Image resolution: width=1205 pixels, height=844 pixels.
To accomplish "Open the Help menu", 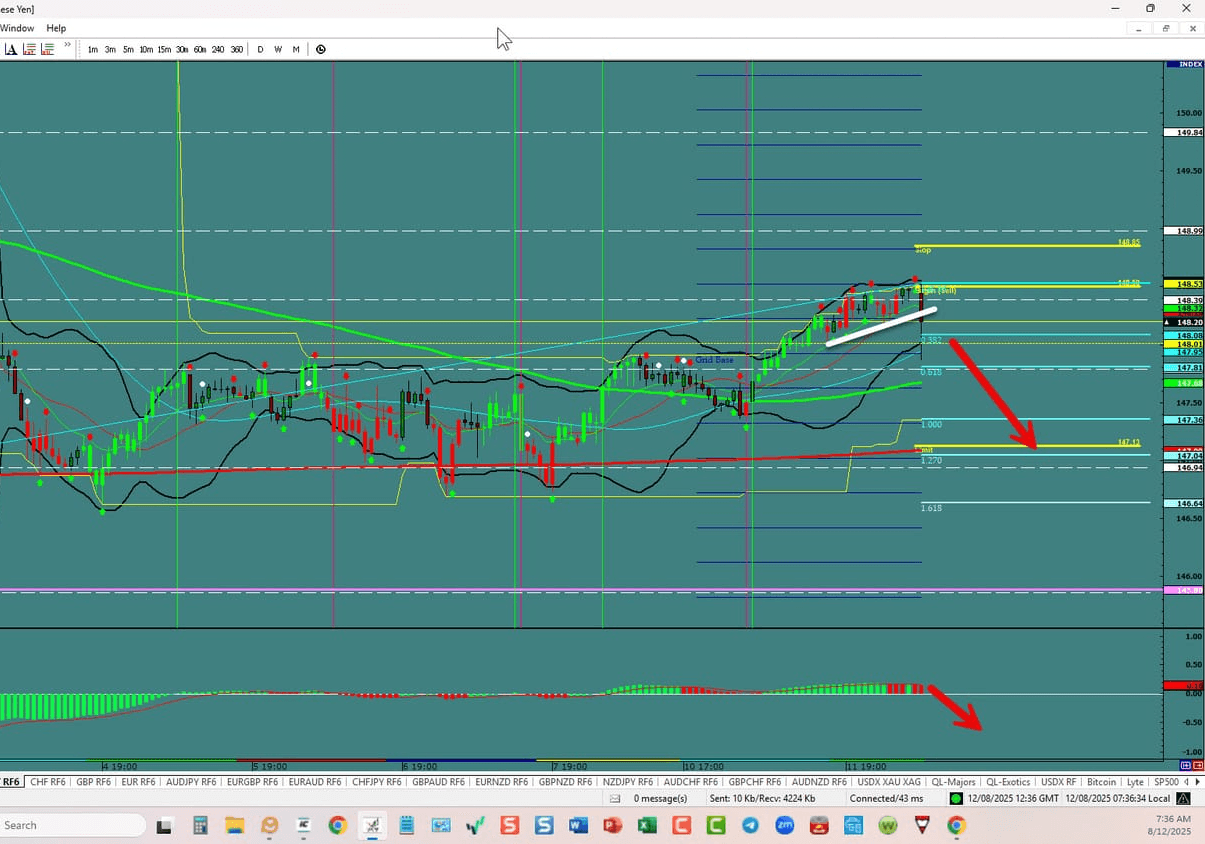I will pos(56,28).
